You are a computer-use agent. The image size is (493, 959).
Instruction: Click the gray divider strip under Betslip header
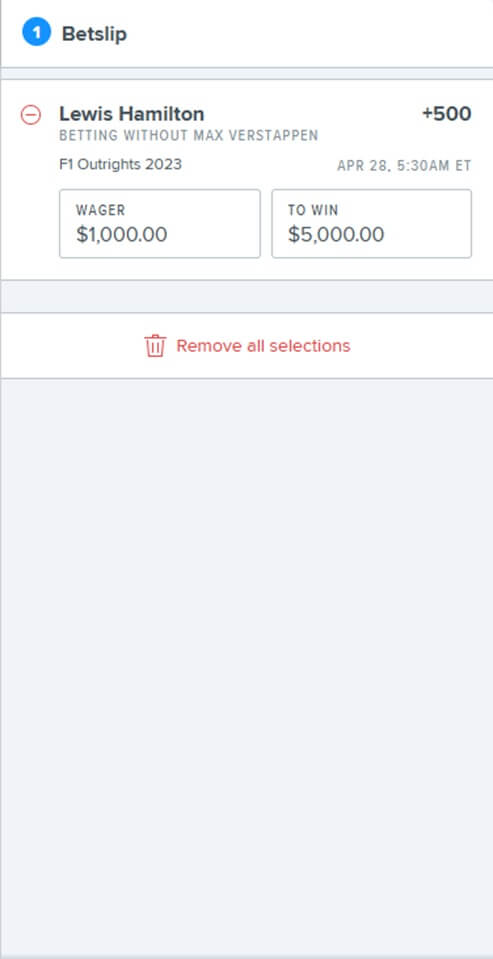(x=246, y=73)
